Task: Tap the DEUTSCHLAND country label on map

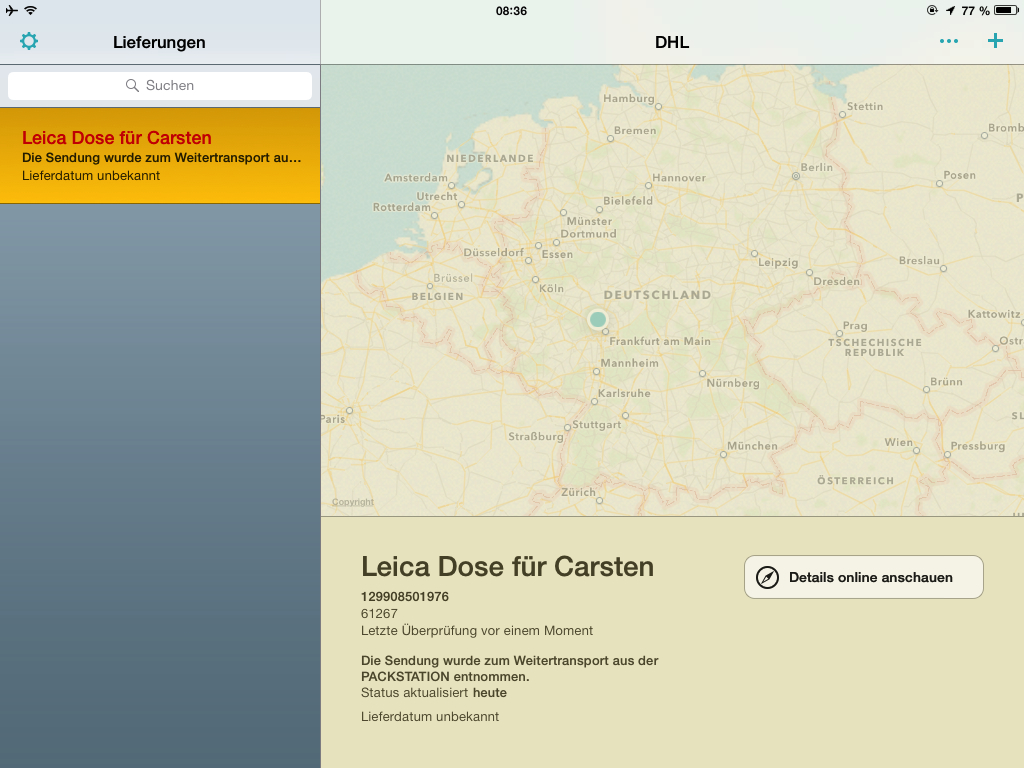Action: coord(658,295)
